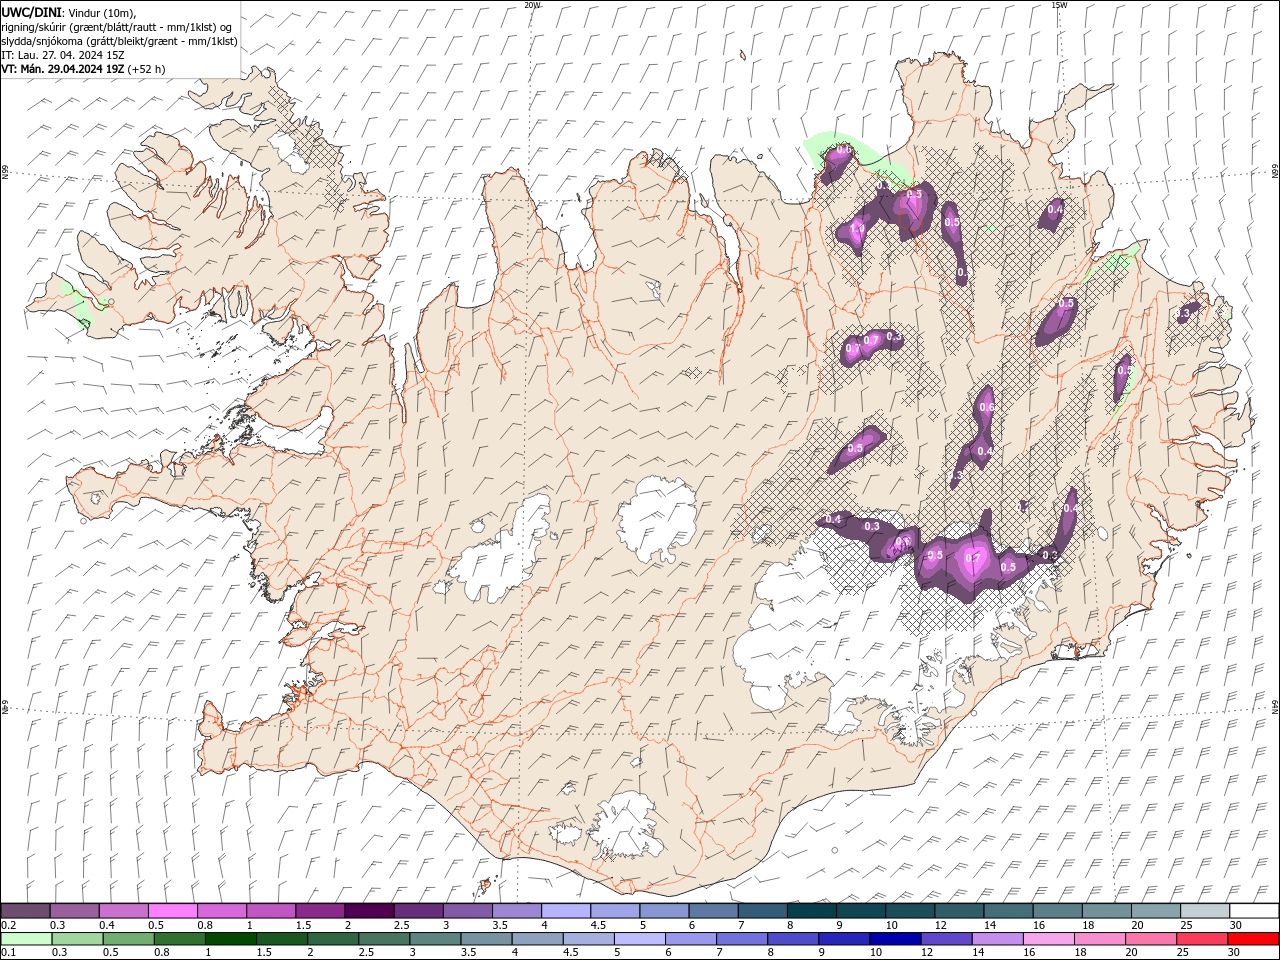Viewport: 1280px width, 960px height.
Task: Click the '0.2' label in upper legend
Action: (7, 925)
